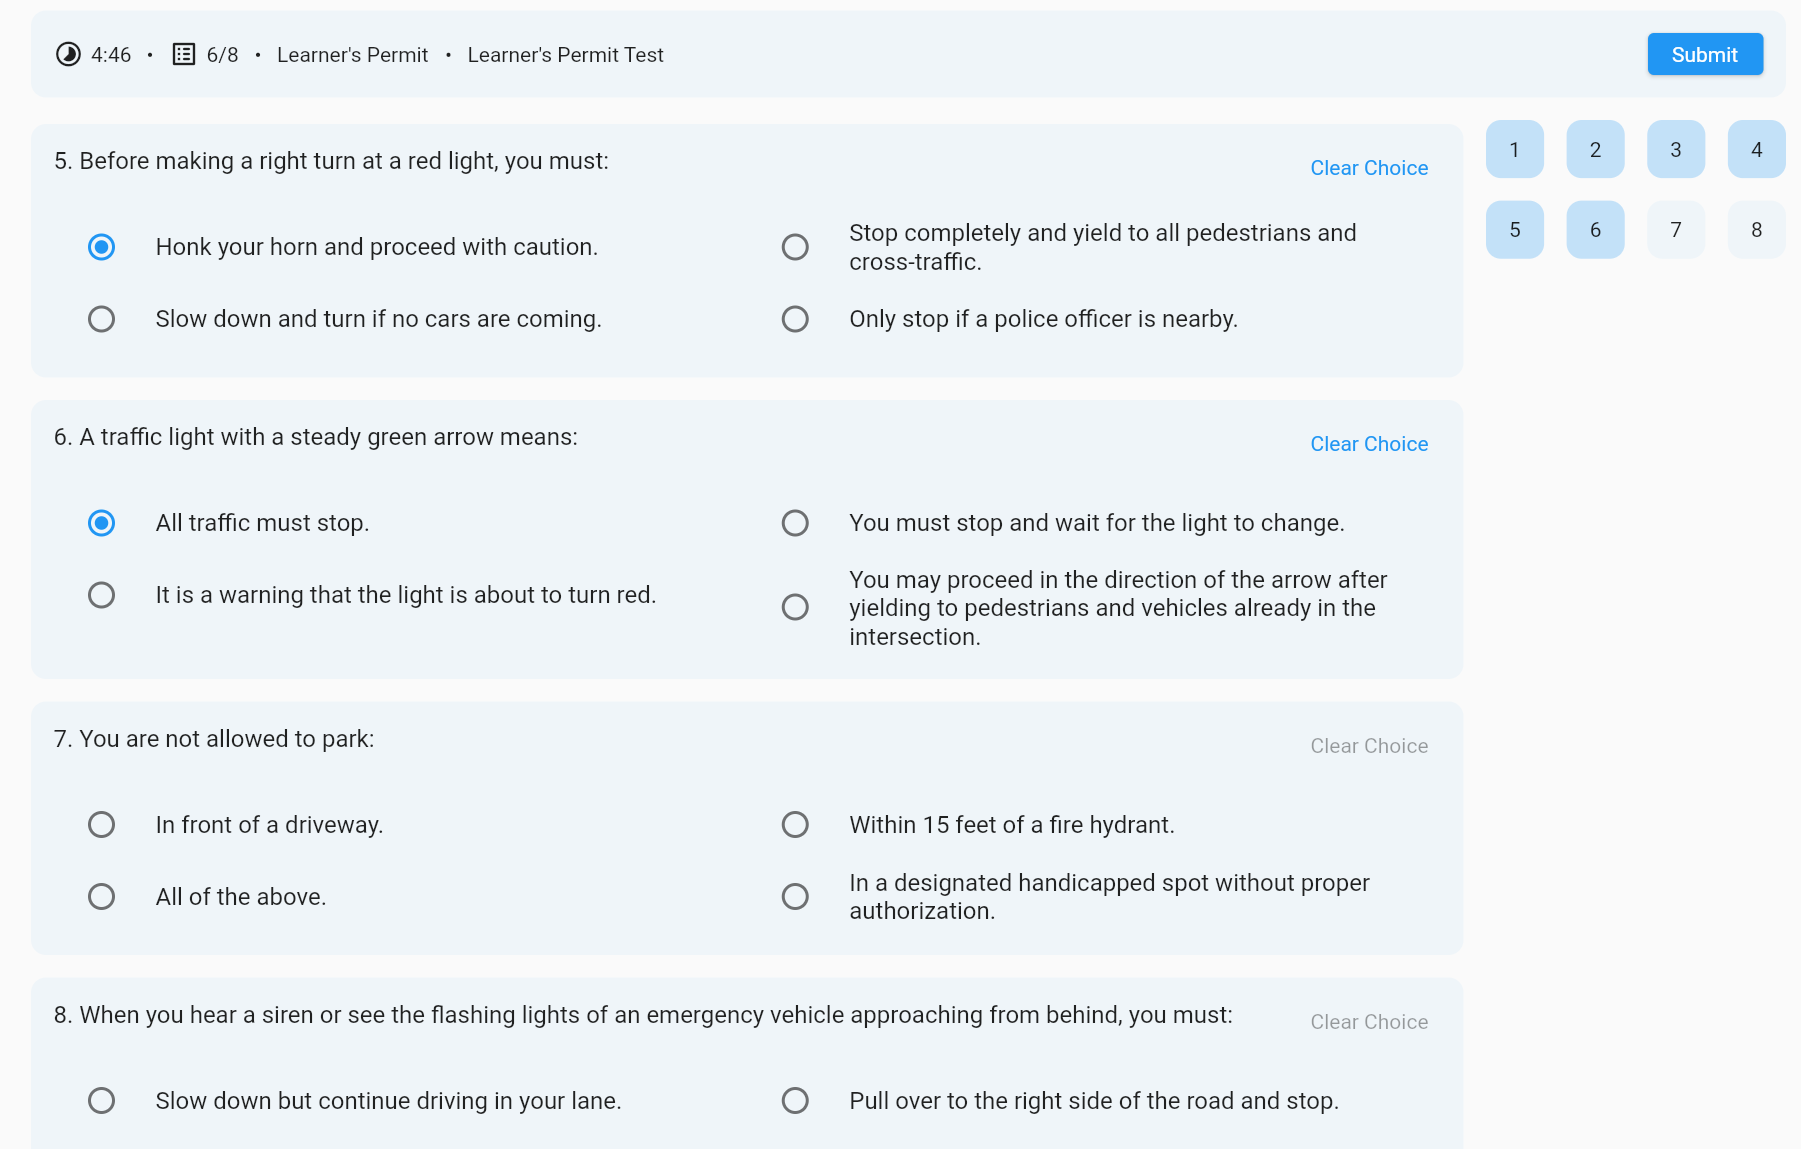Select 'Within 15 feet of a fire hydrant'
This screenshot has height=1149, width=1801.
point(795,824)
